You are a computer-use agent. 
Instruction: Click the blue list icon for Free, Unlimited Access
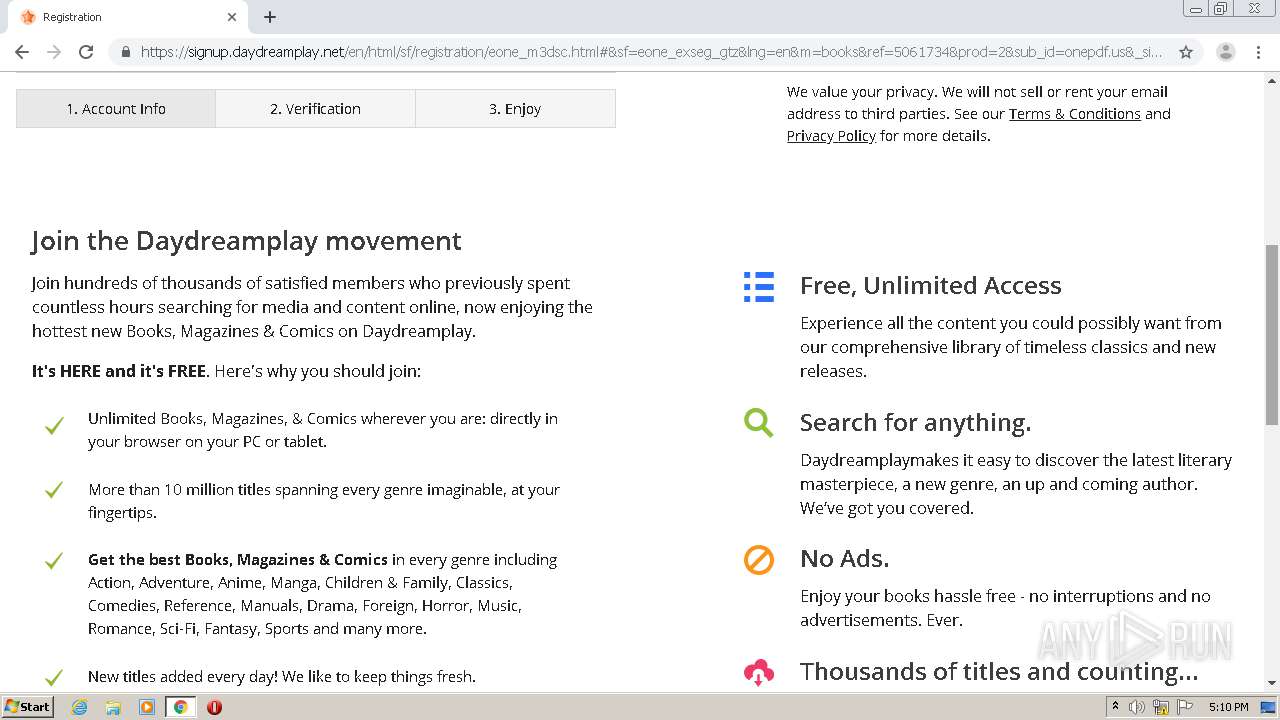pos(759,286)
